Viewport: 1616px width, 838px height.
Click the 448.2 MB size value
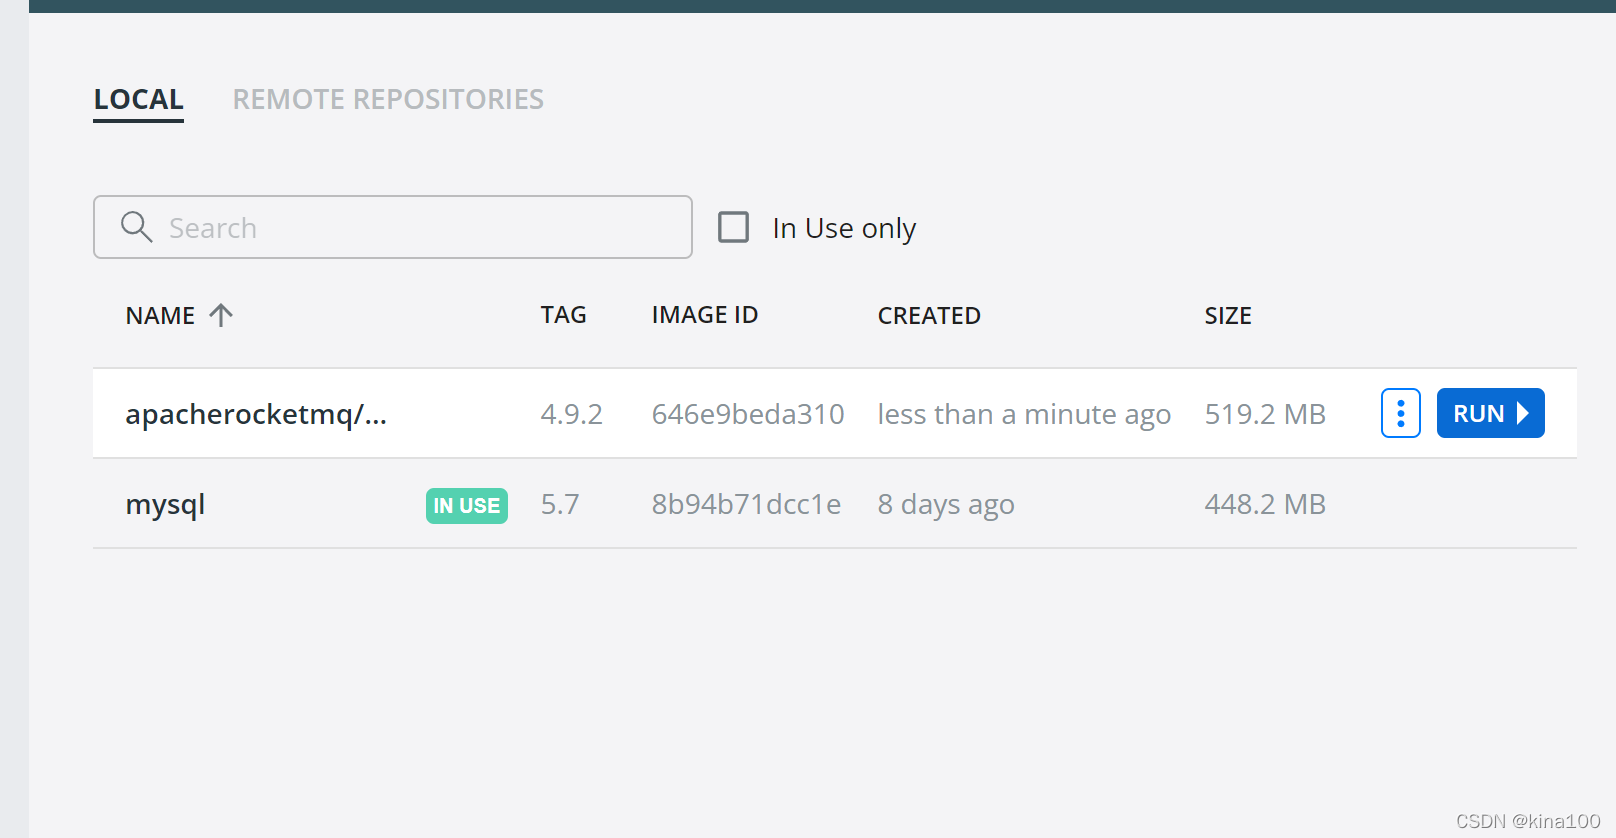[1265, 504]
